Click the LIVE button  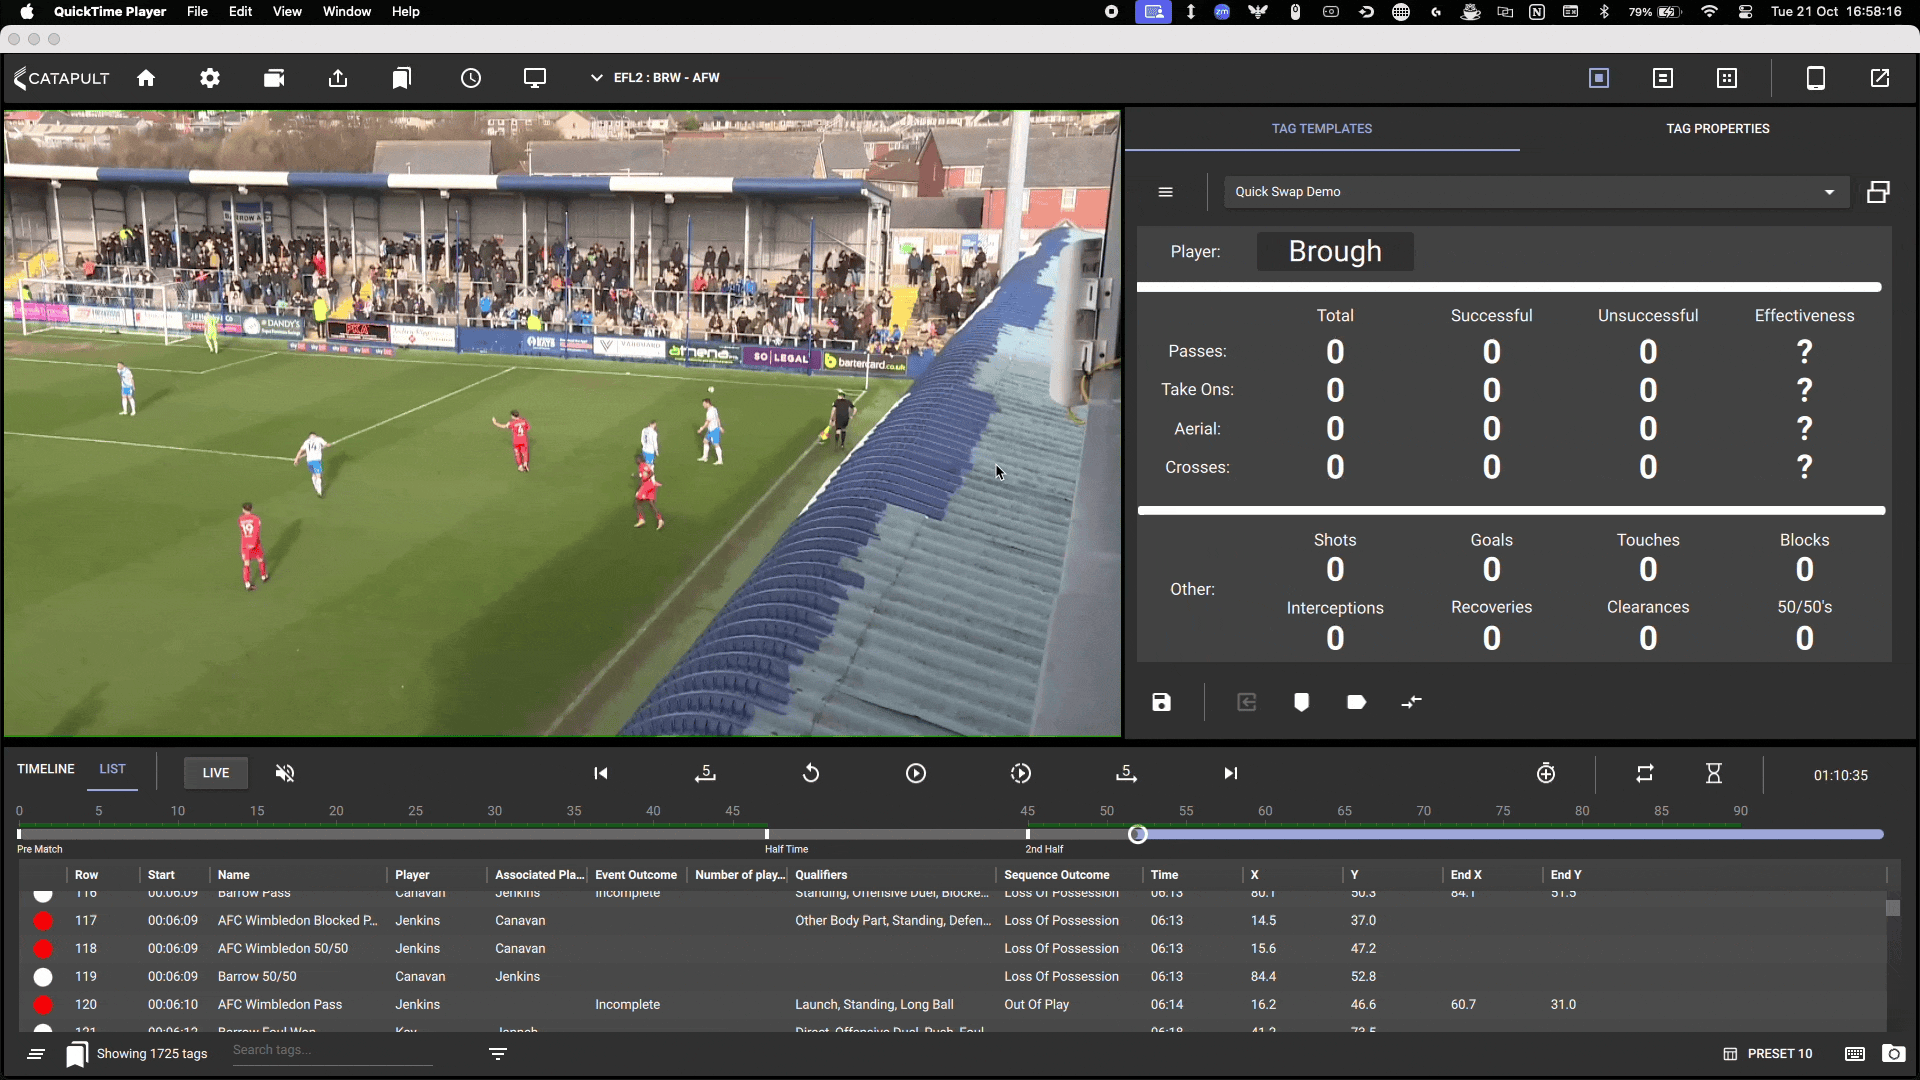click(216, 773)
